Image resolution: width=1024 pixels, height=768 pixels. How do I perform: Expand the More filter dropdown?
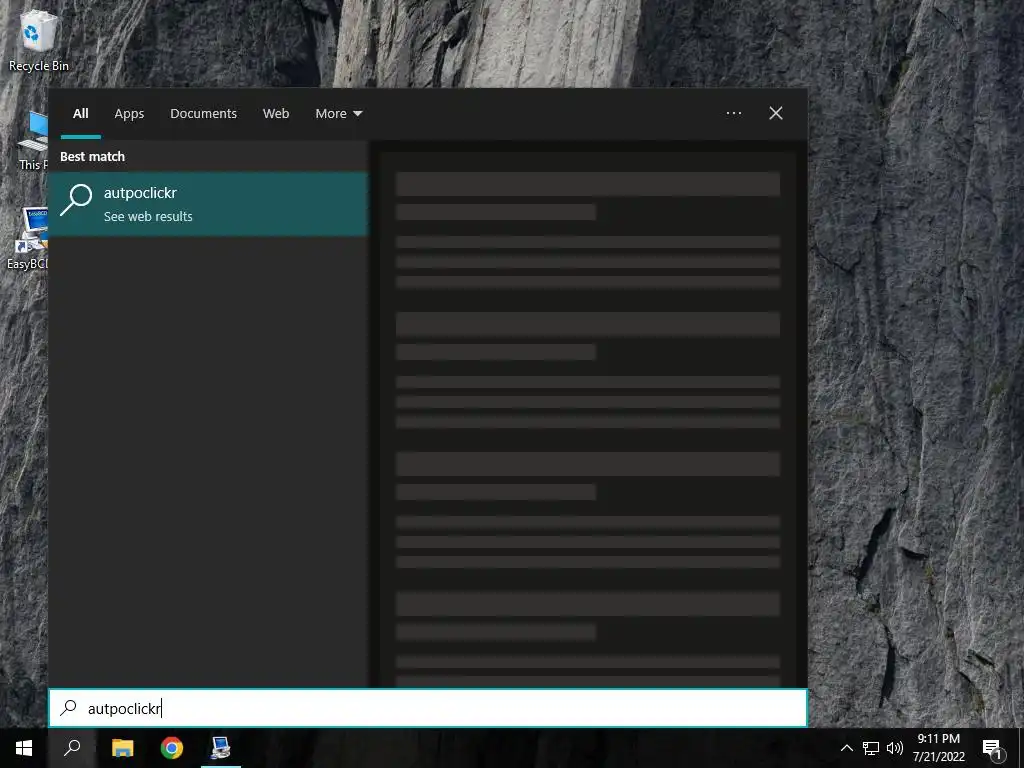tap(338, 114)
